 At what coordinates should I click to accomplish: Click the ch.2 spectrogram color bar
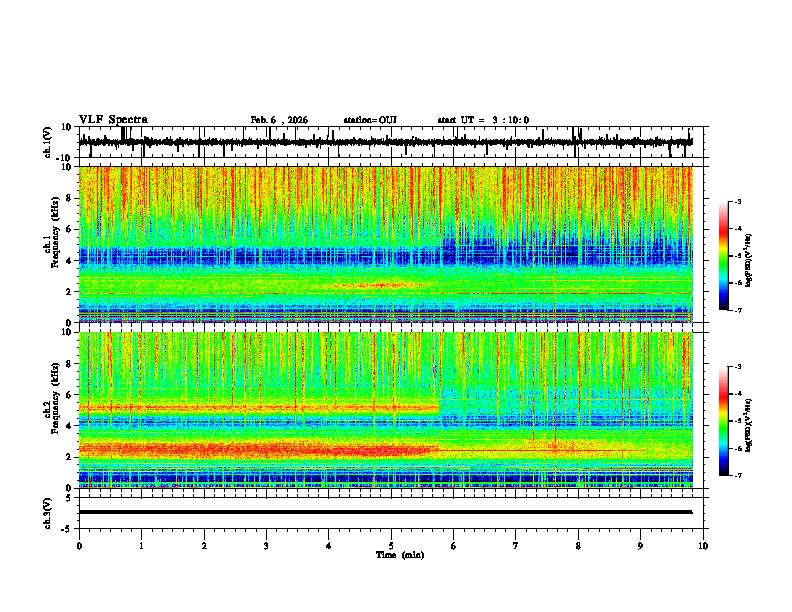[x=724, y=421]
